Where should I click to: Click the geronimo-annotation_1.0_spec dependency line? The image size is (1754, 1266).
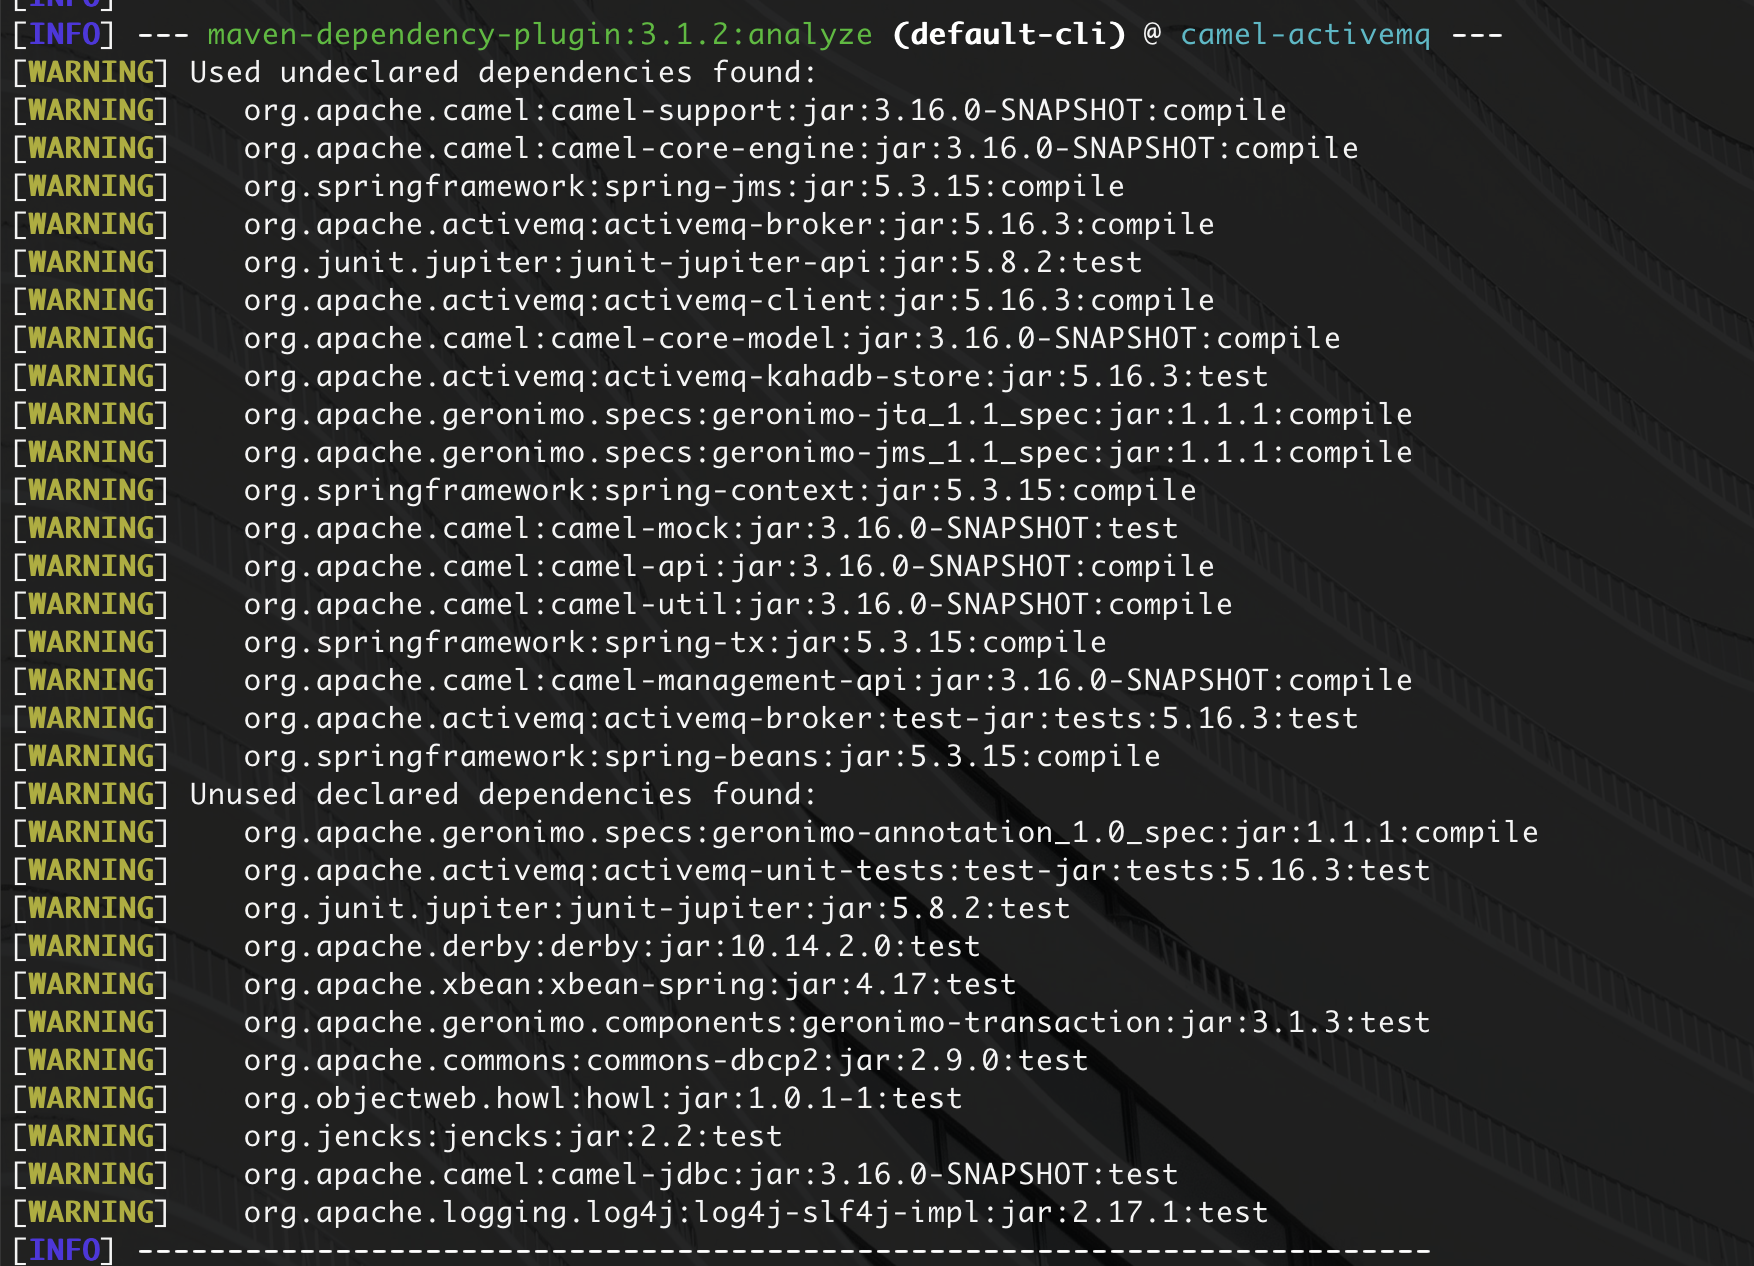[x=890, y=833]
